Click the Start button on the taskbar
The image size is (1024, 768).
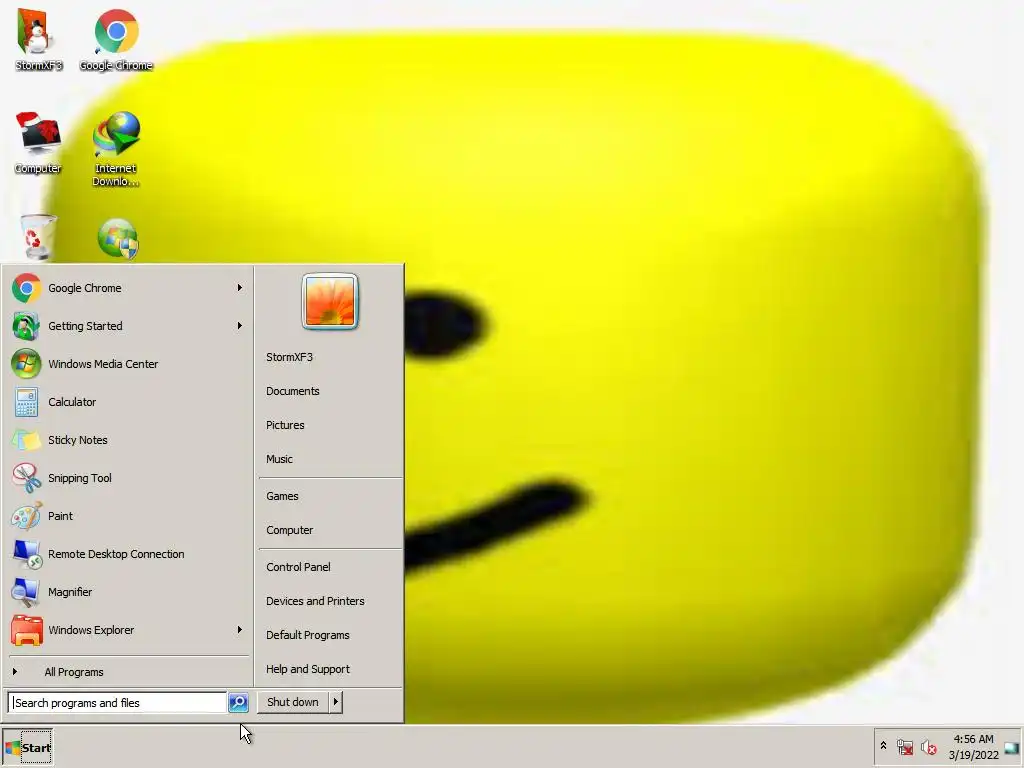pos(28,748)
